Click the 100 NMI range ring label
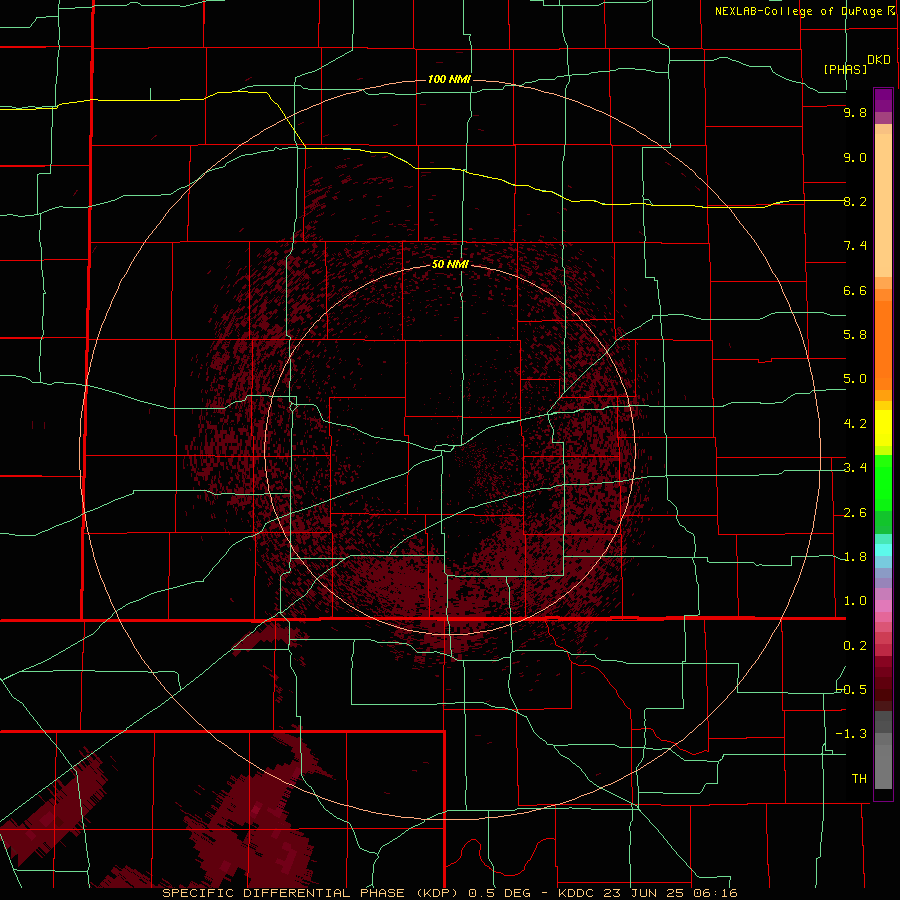The height and width of the screenshot is (900, 900). coord(449,79)
